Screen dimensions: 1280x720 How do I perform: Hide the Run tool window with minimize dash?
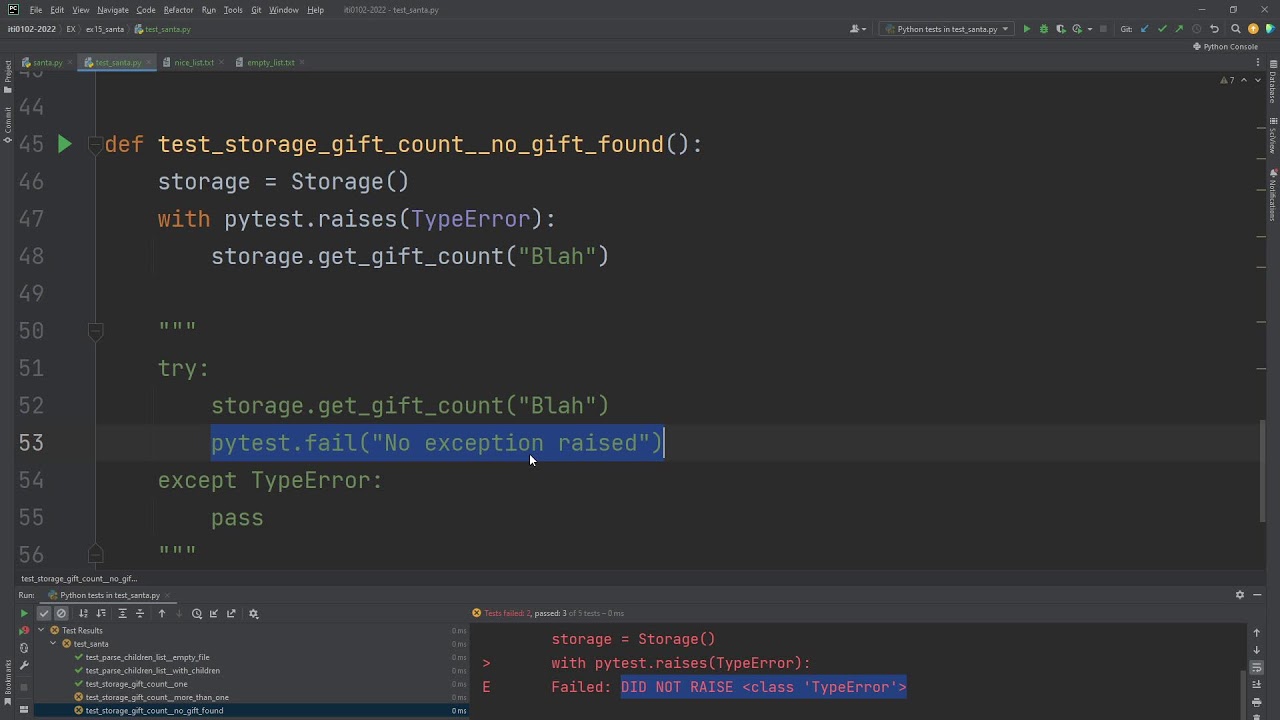[x=1258, y=594]
